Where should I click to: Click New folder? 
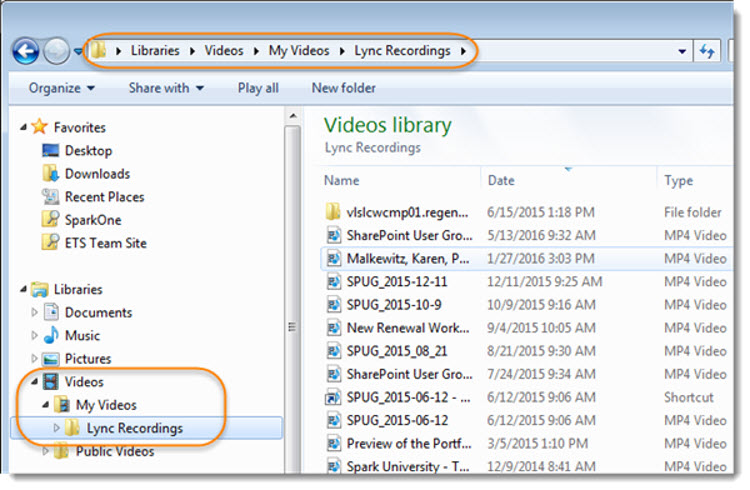[343, 88]
